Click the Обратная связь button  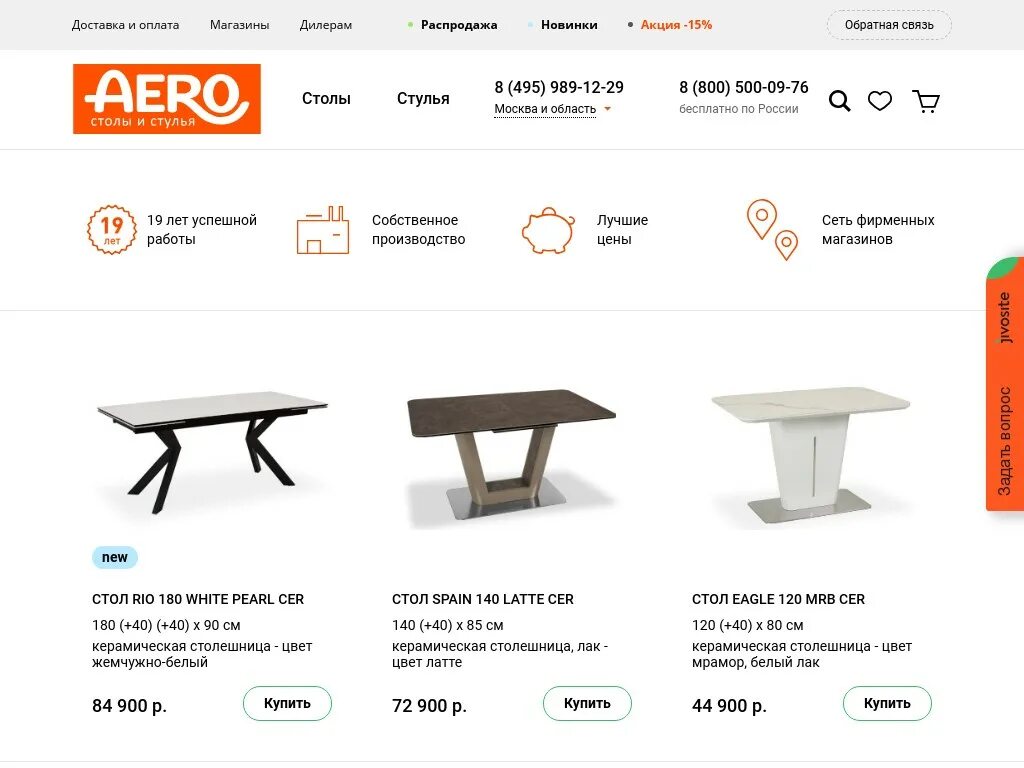(x=889, y=25)
